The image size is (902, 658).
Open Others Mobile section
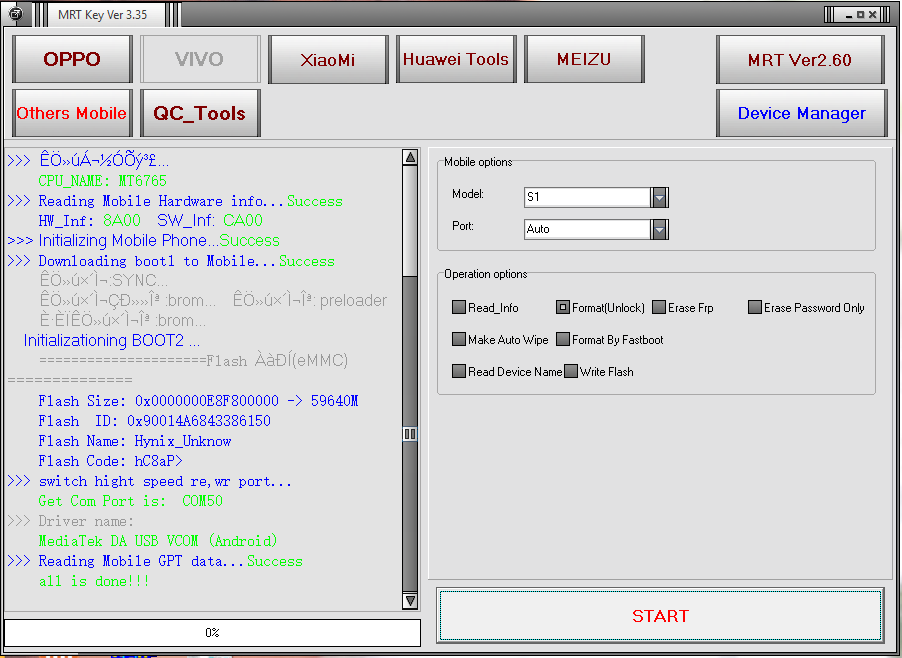point(72,113)
